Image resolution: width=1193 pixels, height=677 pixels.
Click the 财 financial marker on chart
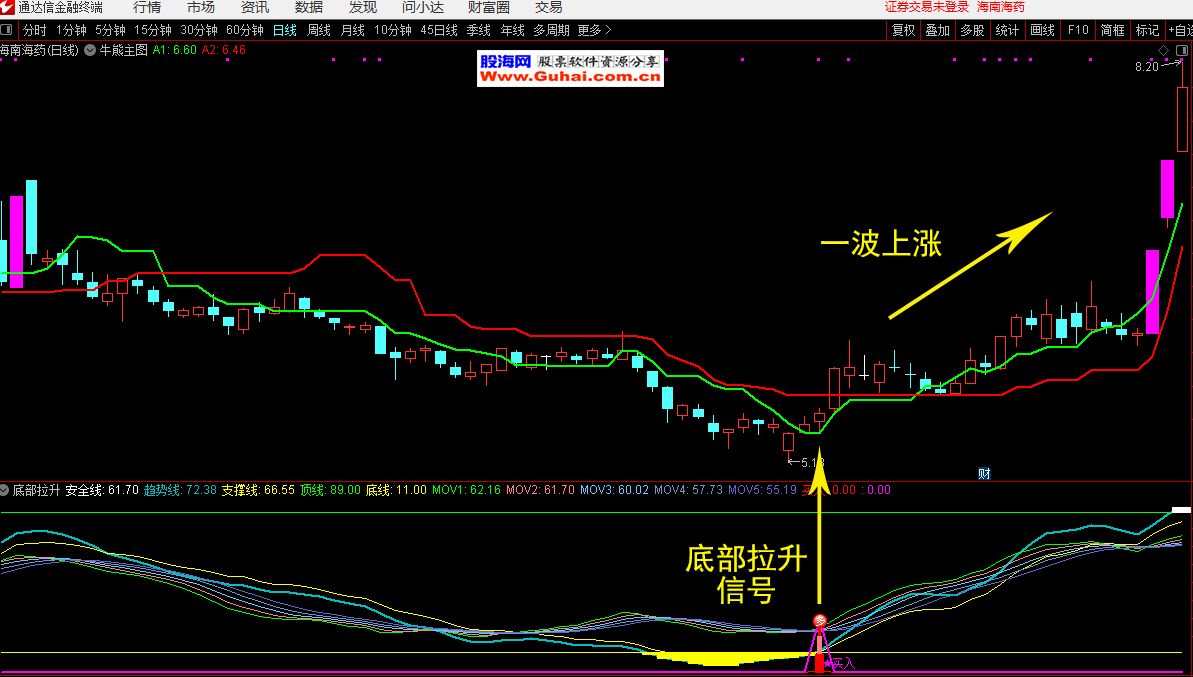(x=983, y=474)
